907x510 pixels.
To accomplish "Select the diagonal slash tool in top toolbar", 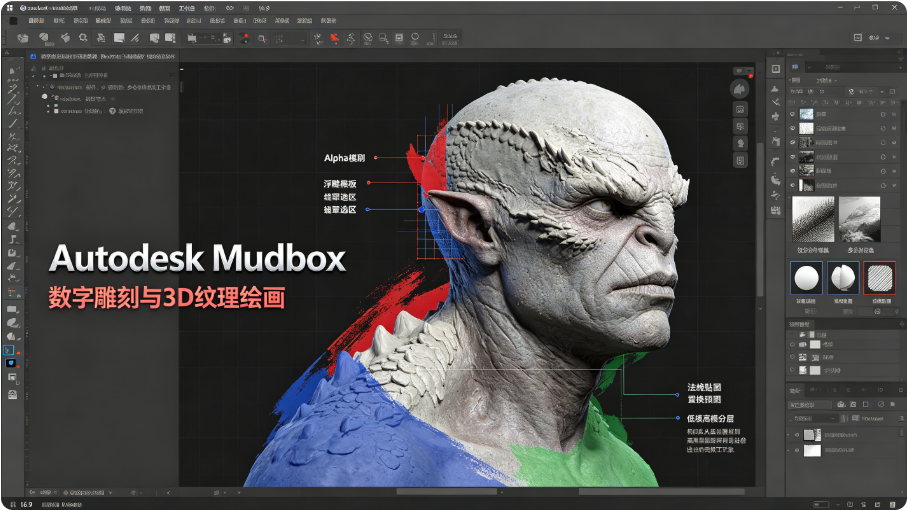I will [x=135, y=38].
